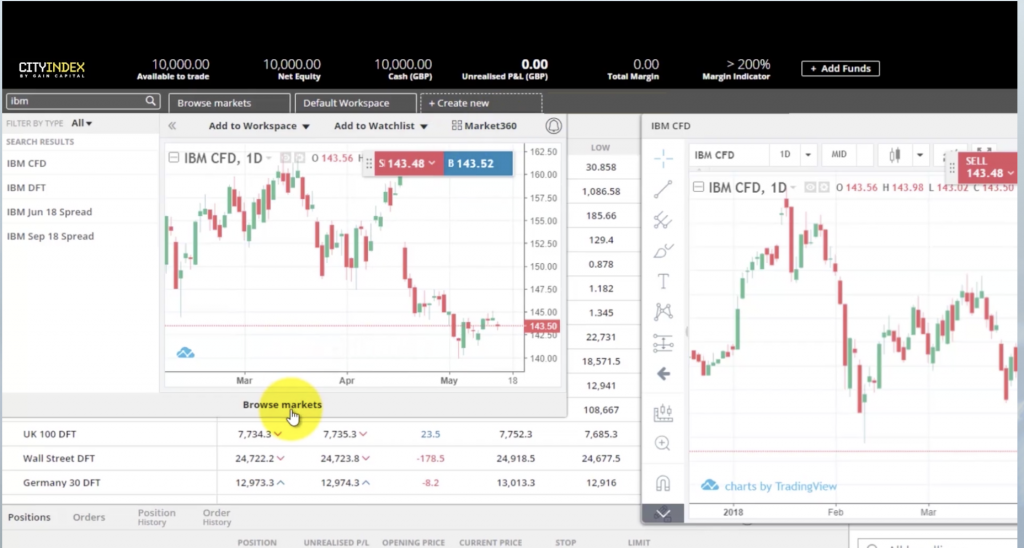Open chart style dropdown arrow next to candles
The image size is (1024, 548).
point(920,155)
